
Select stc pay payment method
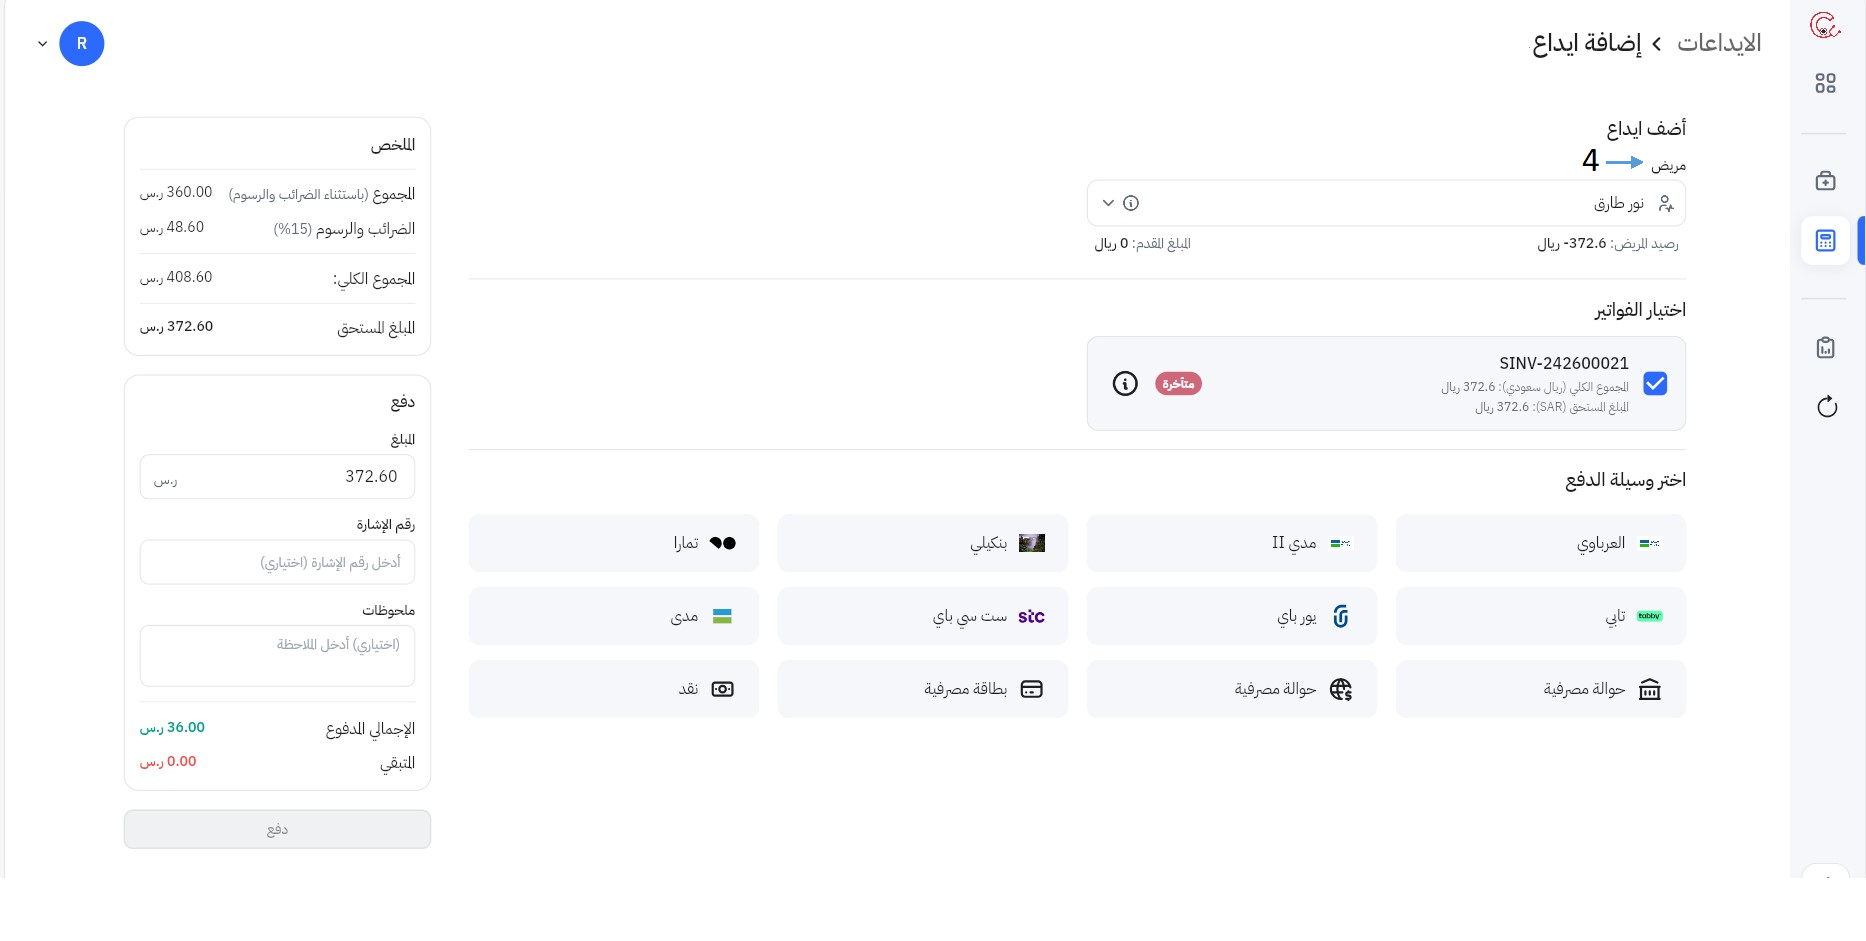point(922,616)
